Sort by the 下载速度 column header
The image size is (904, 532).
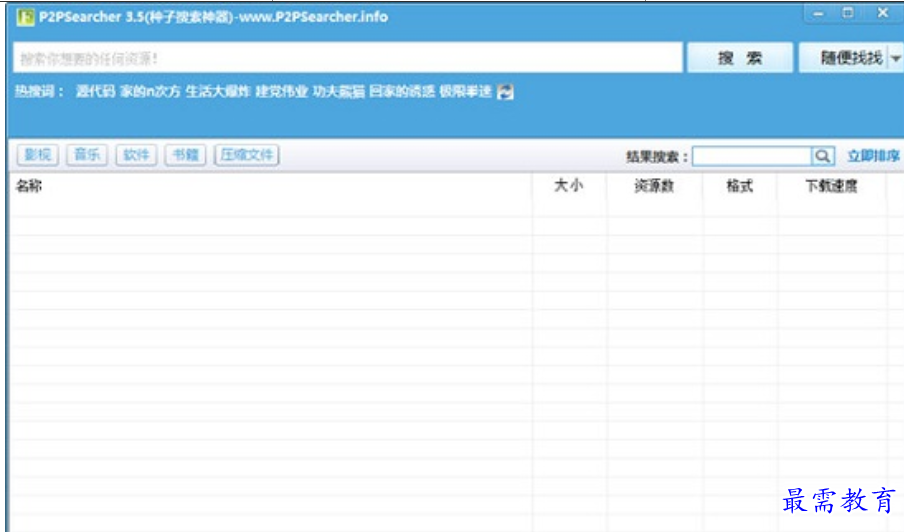pos(831,186)
